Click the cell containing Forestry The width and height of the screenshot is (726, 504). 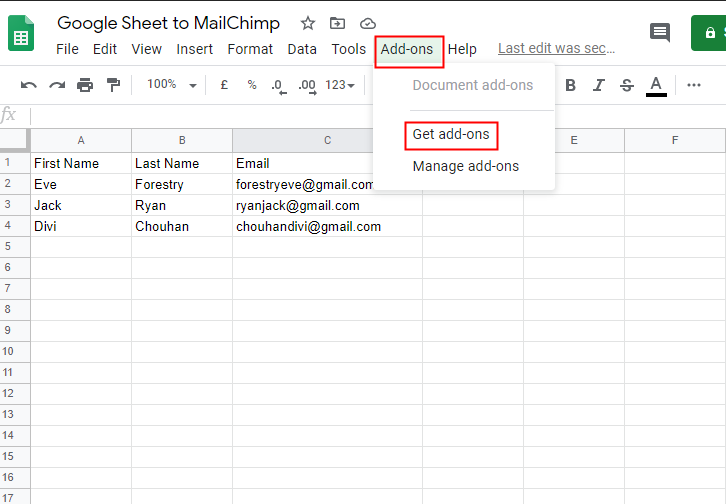[182, 184]
